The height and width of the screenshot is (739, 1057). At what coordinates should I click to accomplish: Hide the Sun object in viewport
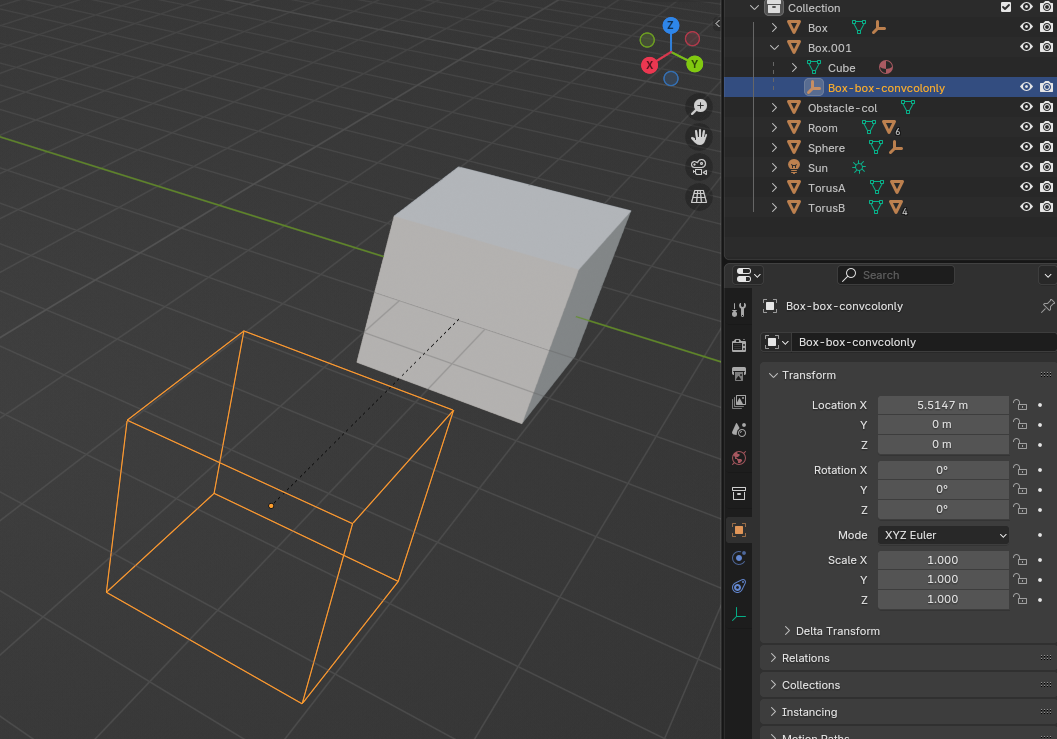point(1026,168)
